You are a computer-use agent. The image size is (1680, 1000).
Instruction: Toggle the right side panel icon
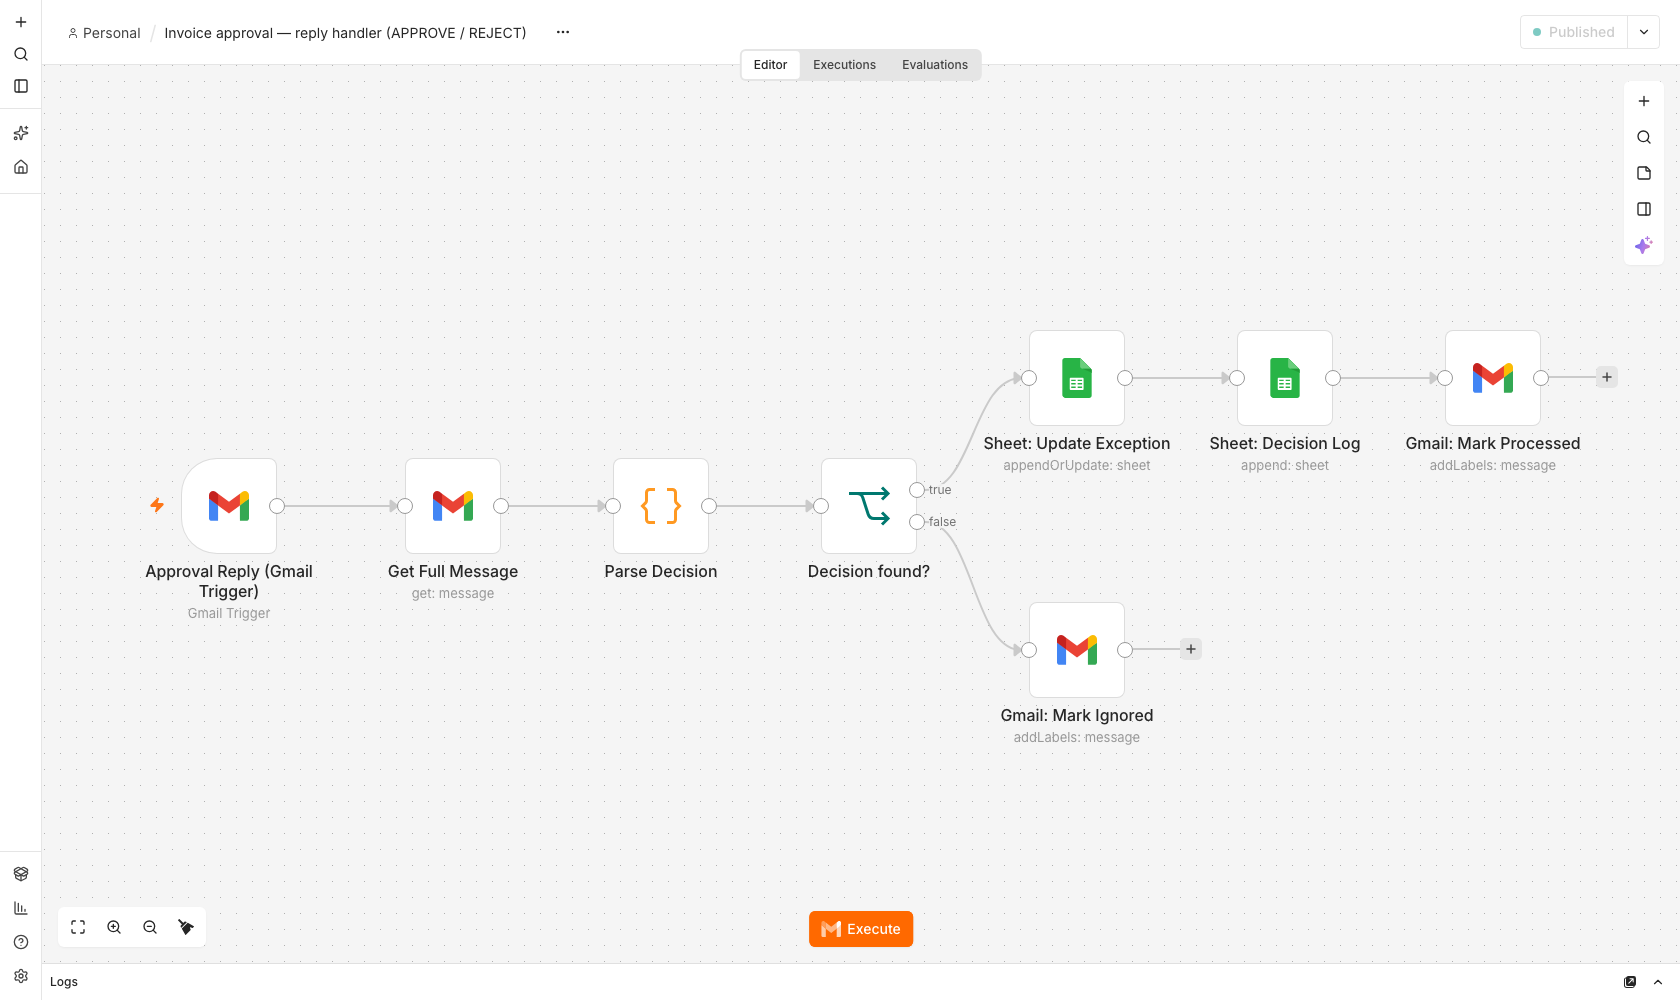[x=1644, y=209]
